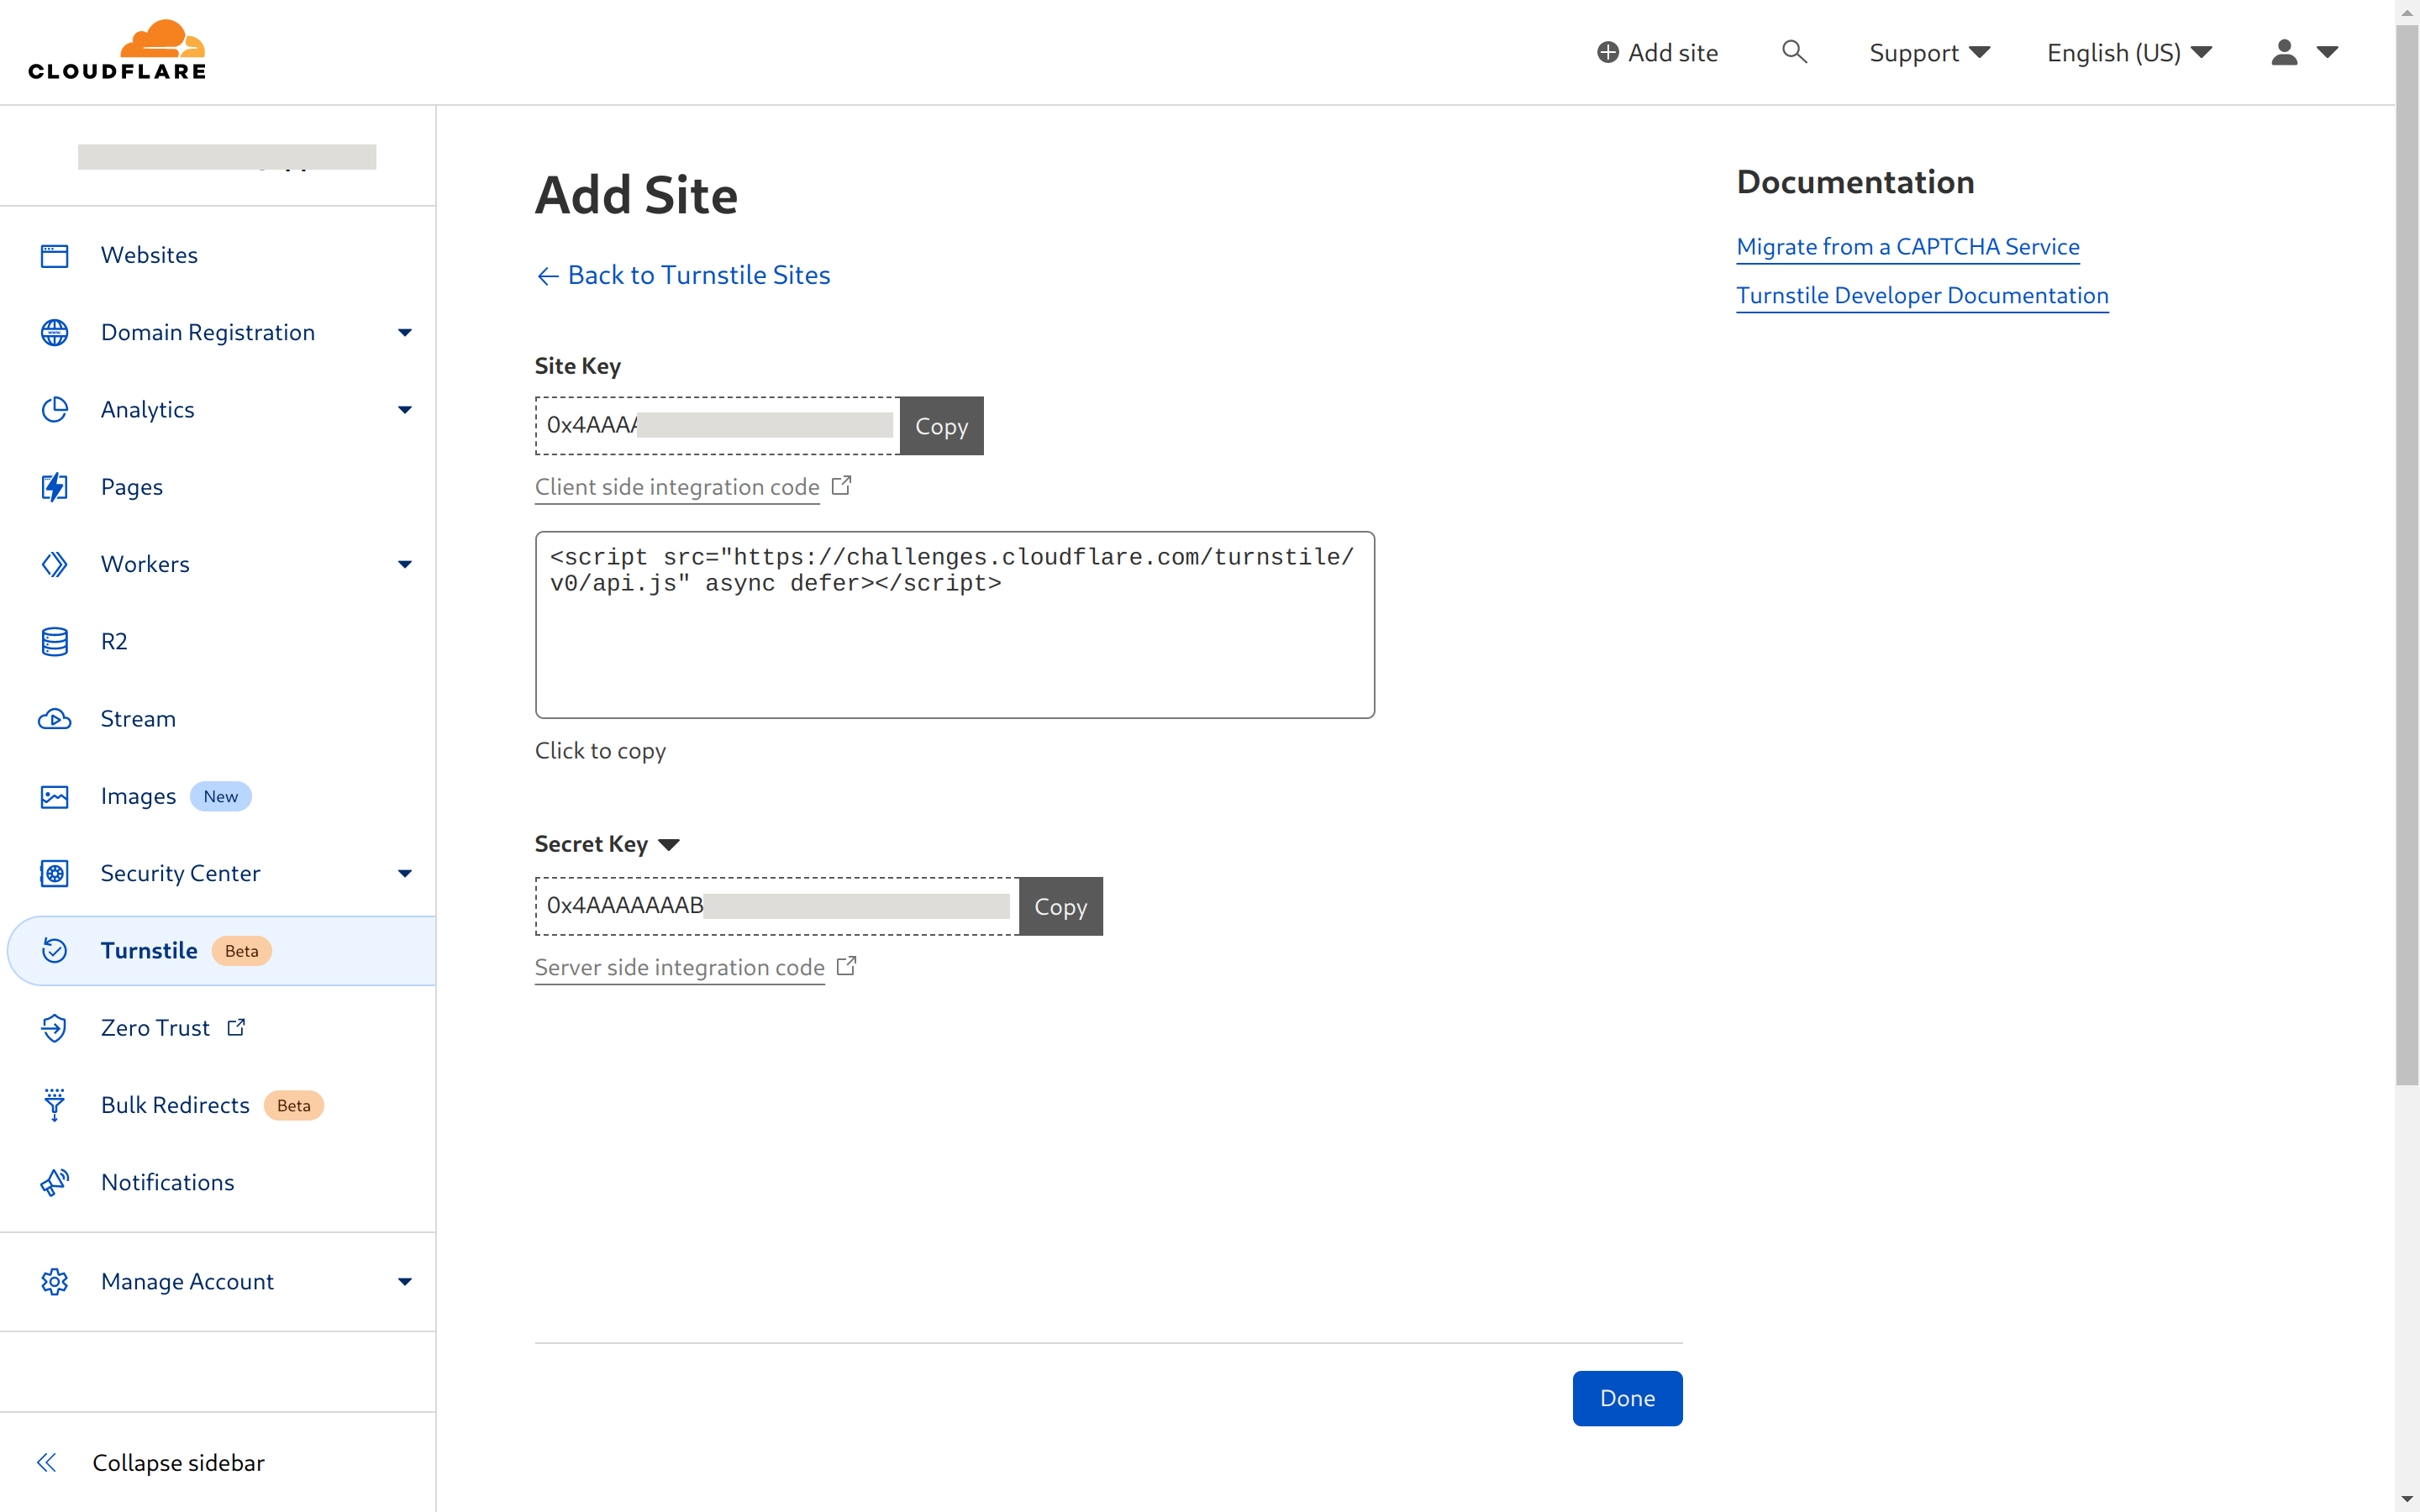Click the Websites sidebar icon
The width and height of the screenshot is (2420, 1512).
click(x=54, y=255)
